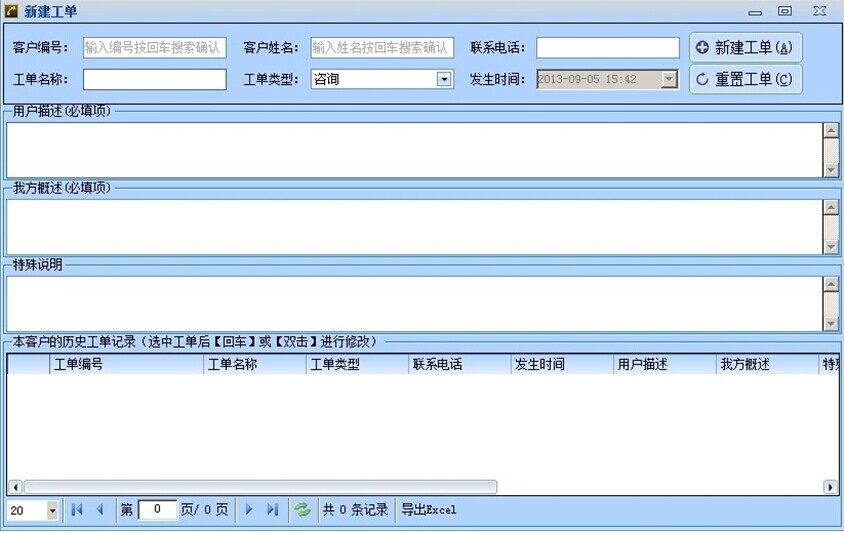Go to next page of records
This screenshot has height=533, width=844.
click(249, 510)
